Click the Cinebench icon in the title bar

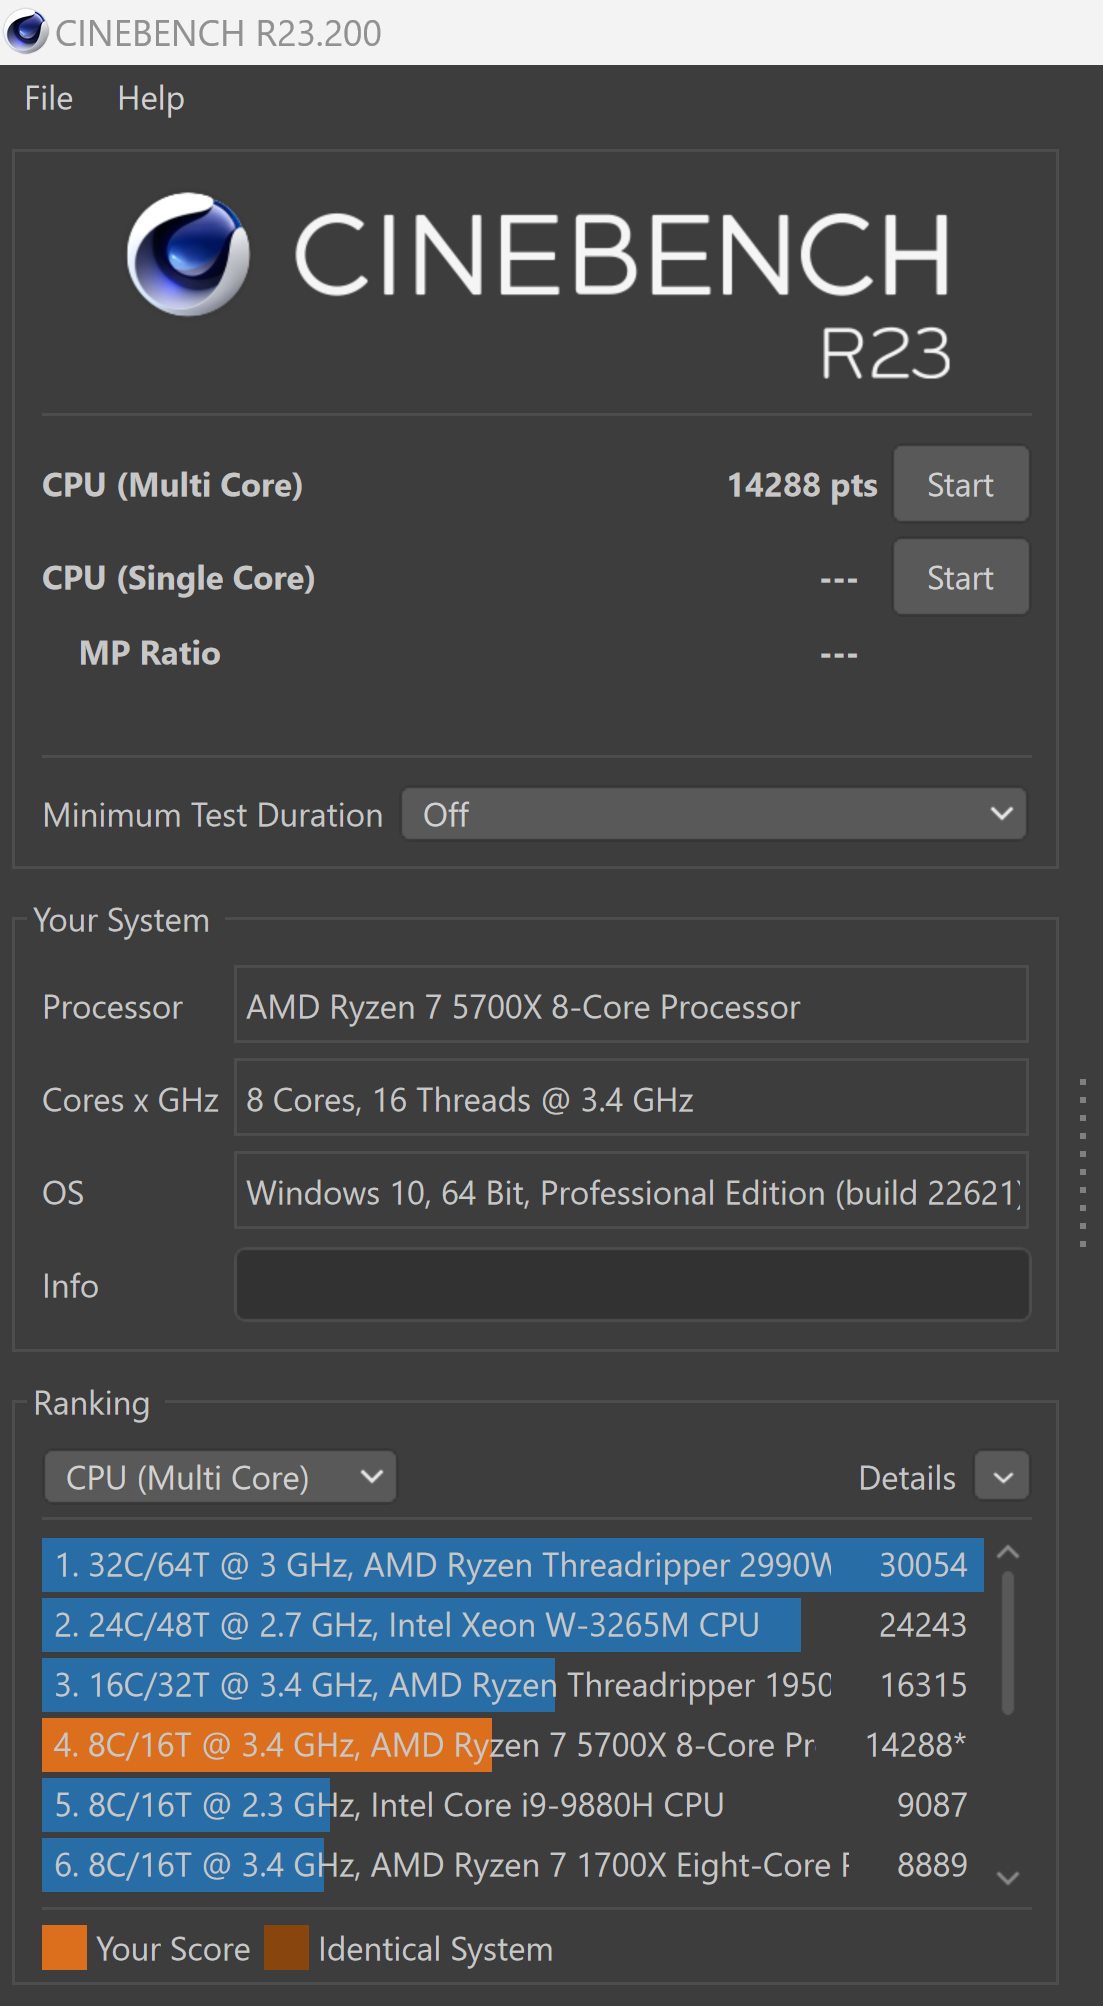(x=26, y=32)
